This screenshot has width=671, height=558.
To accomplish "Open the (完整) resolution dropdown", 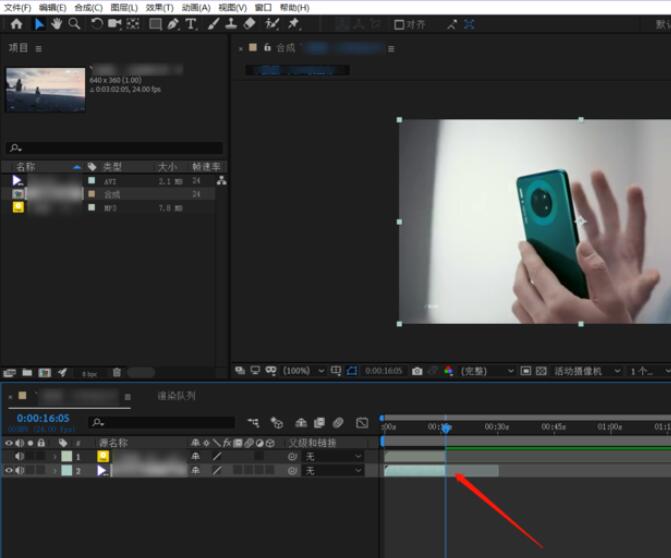I will click(478, 371).
